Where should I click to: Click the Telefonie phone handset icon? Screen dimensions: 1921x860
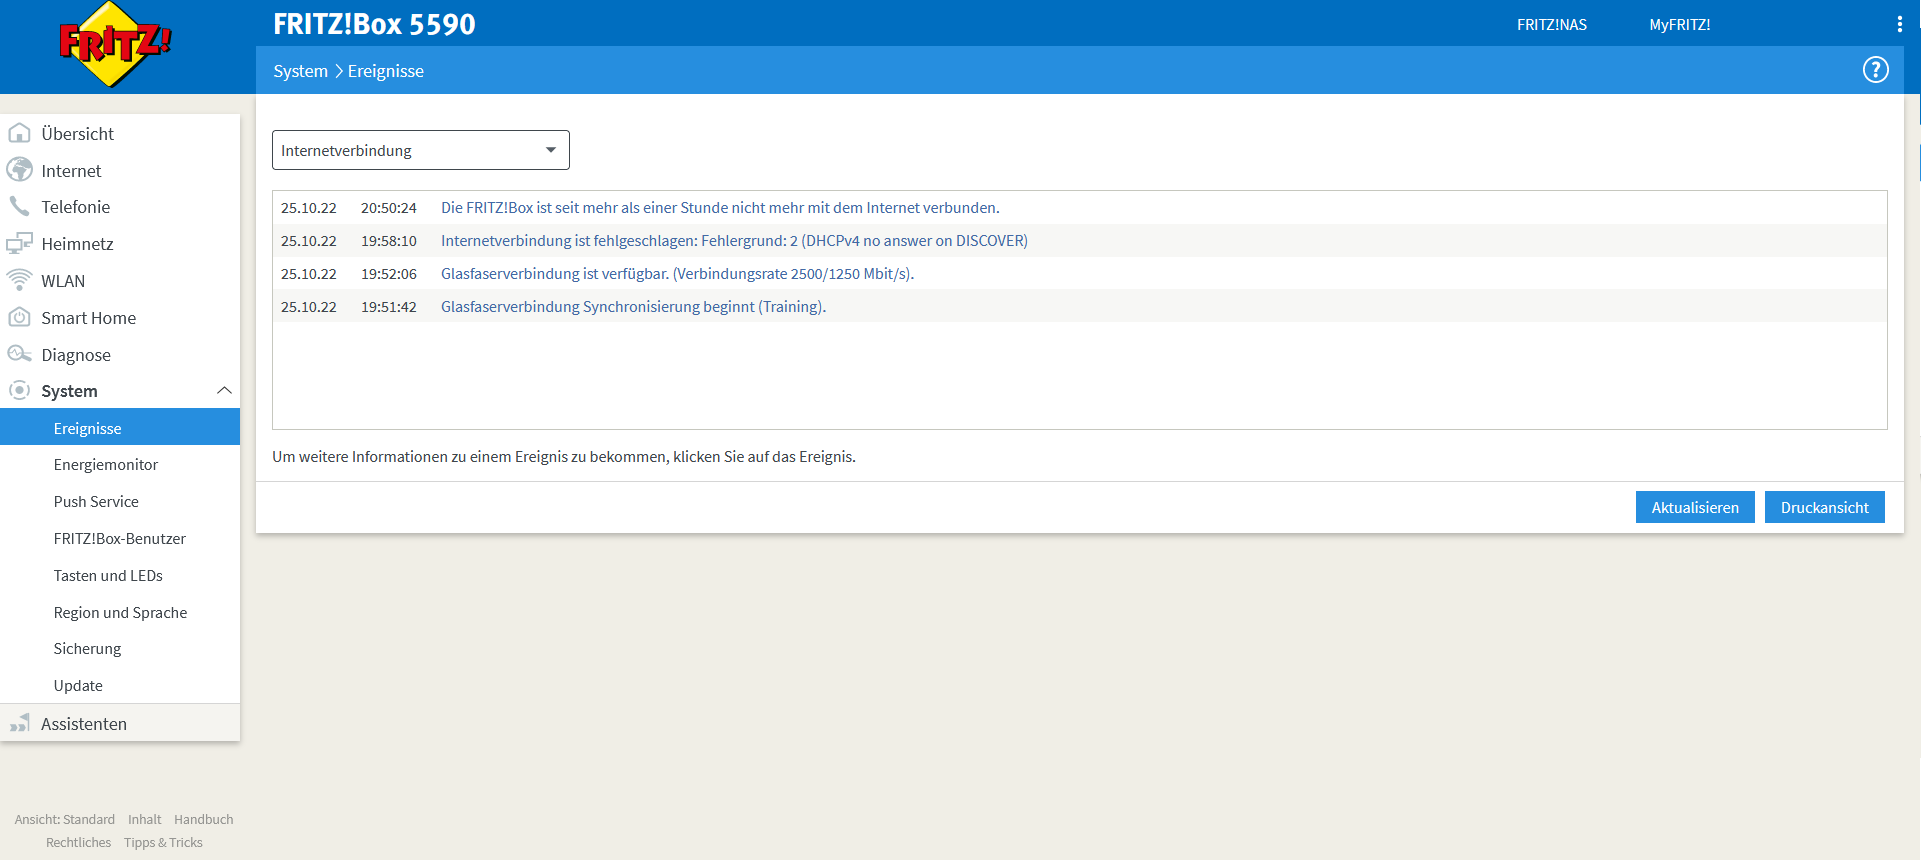(19, 207)
